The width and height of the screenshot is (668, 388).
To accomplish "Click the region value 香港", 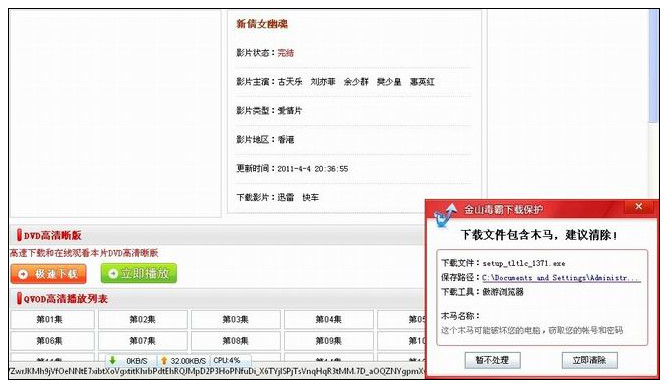I will coord(286,139).
